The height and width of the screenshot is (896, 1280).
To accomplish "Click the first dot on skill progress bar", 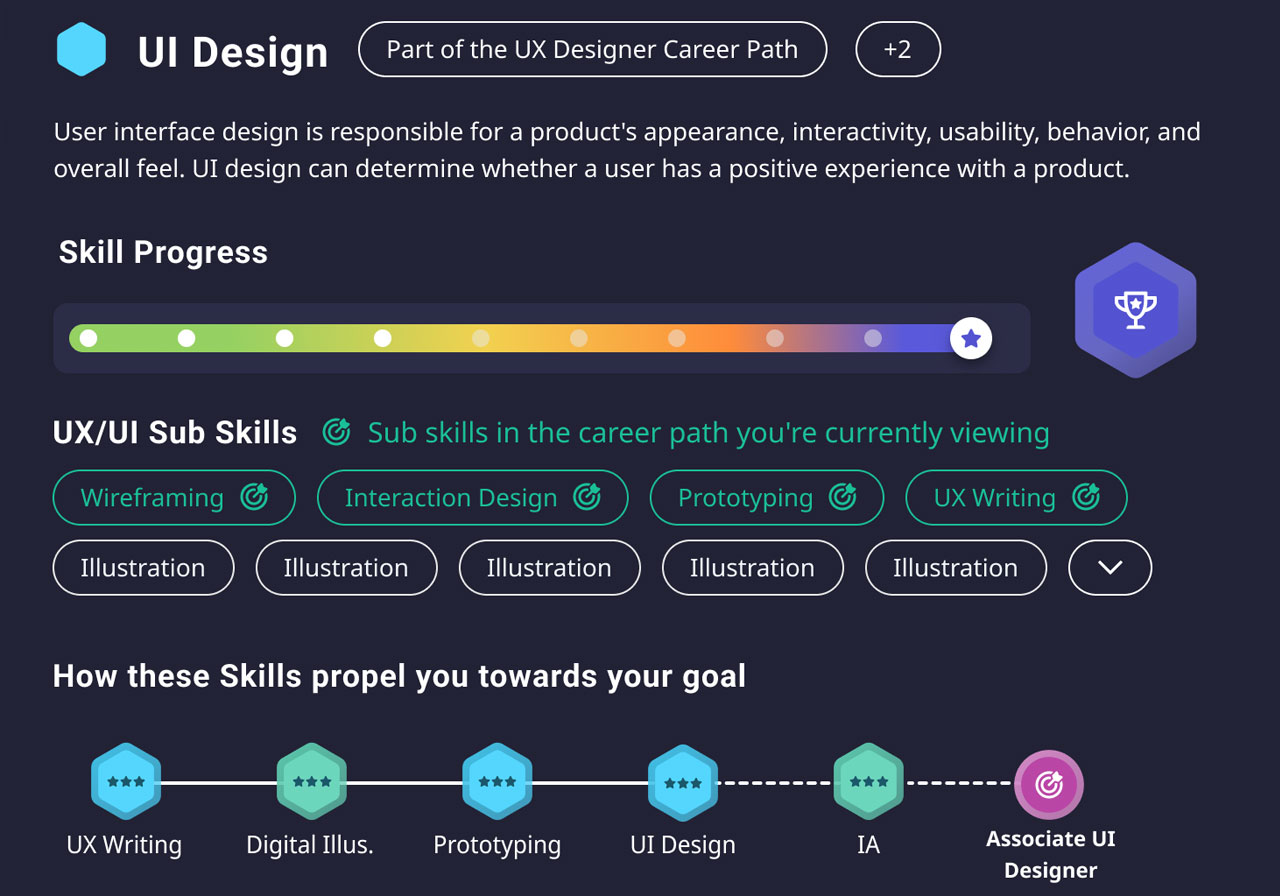I will coord(88,338).
